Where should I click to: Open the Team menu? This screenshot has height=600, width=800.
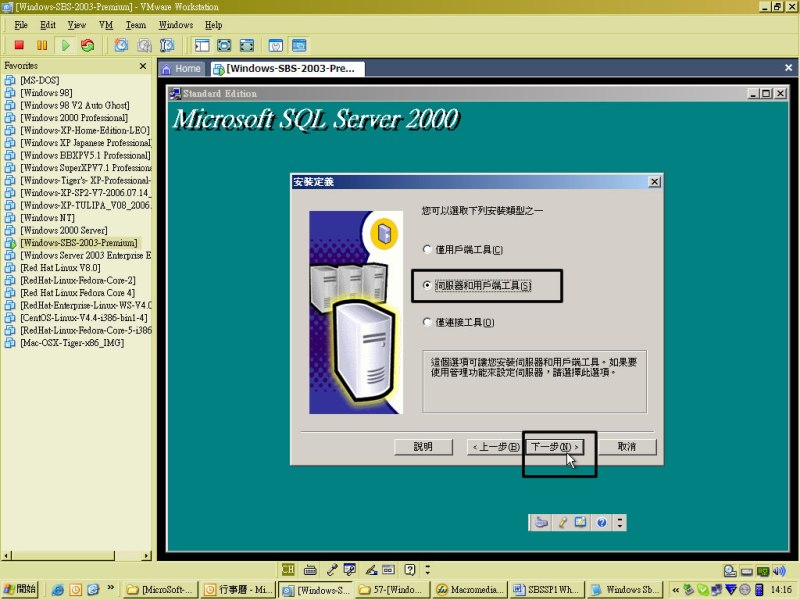136,25
